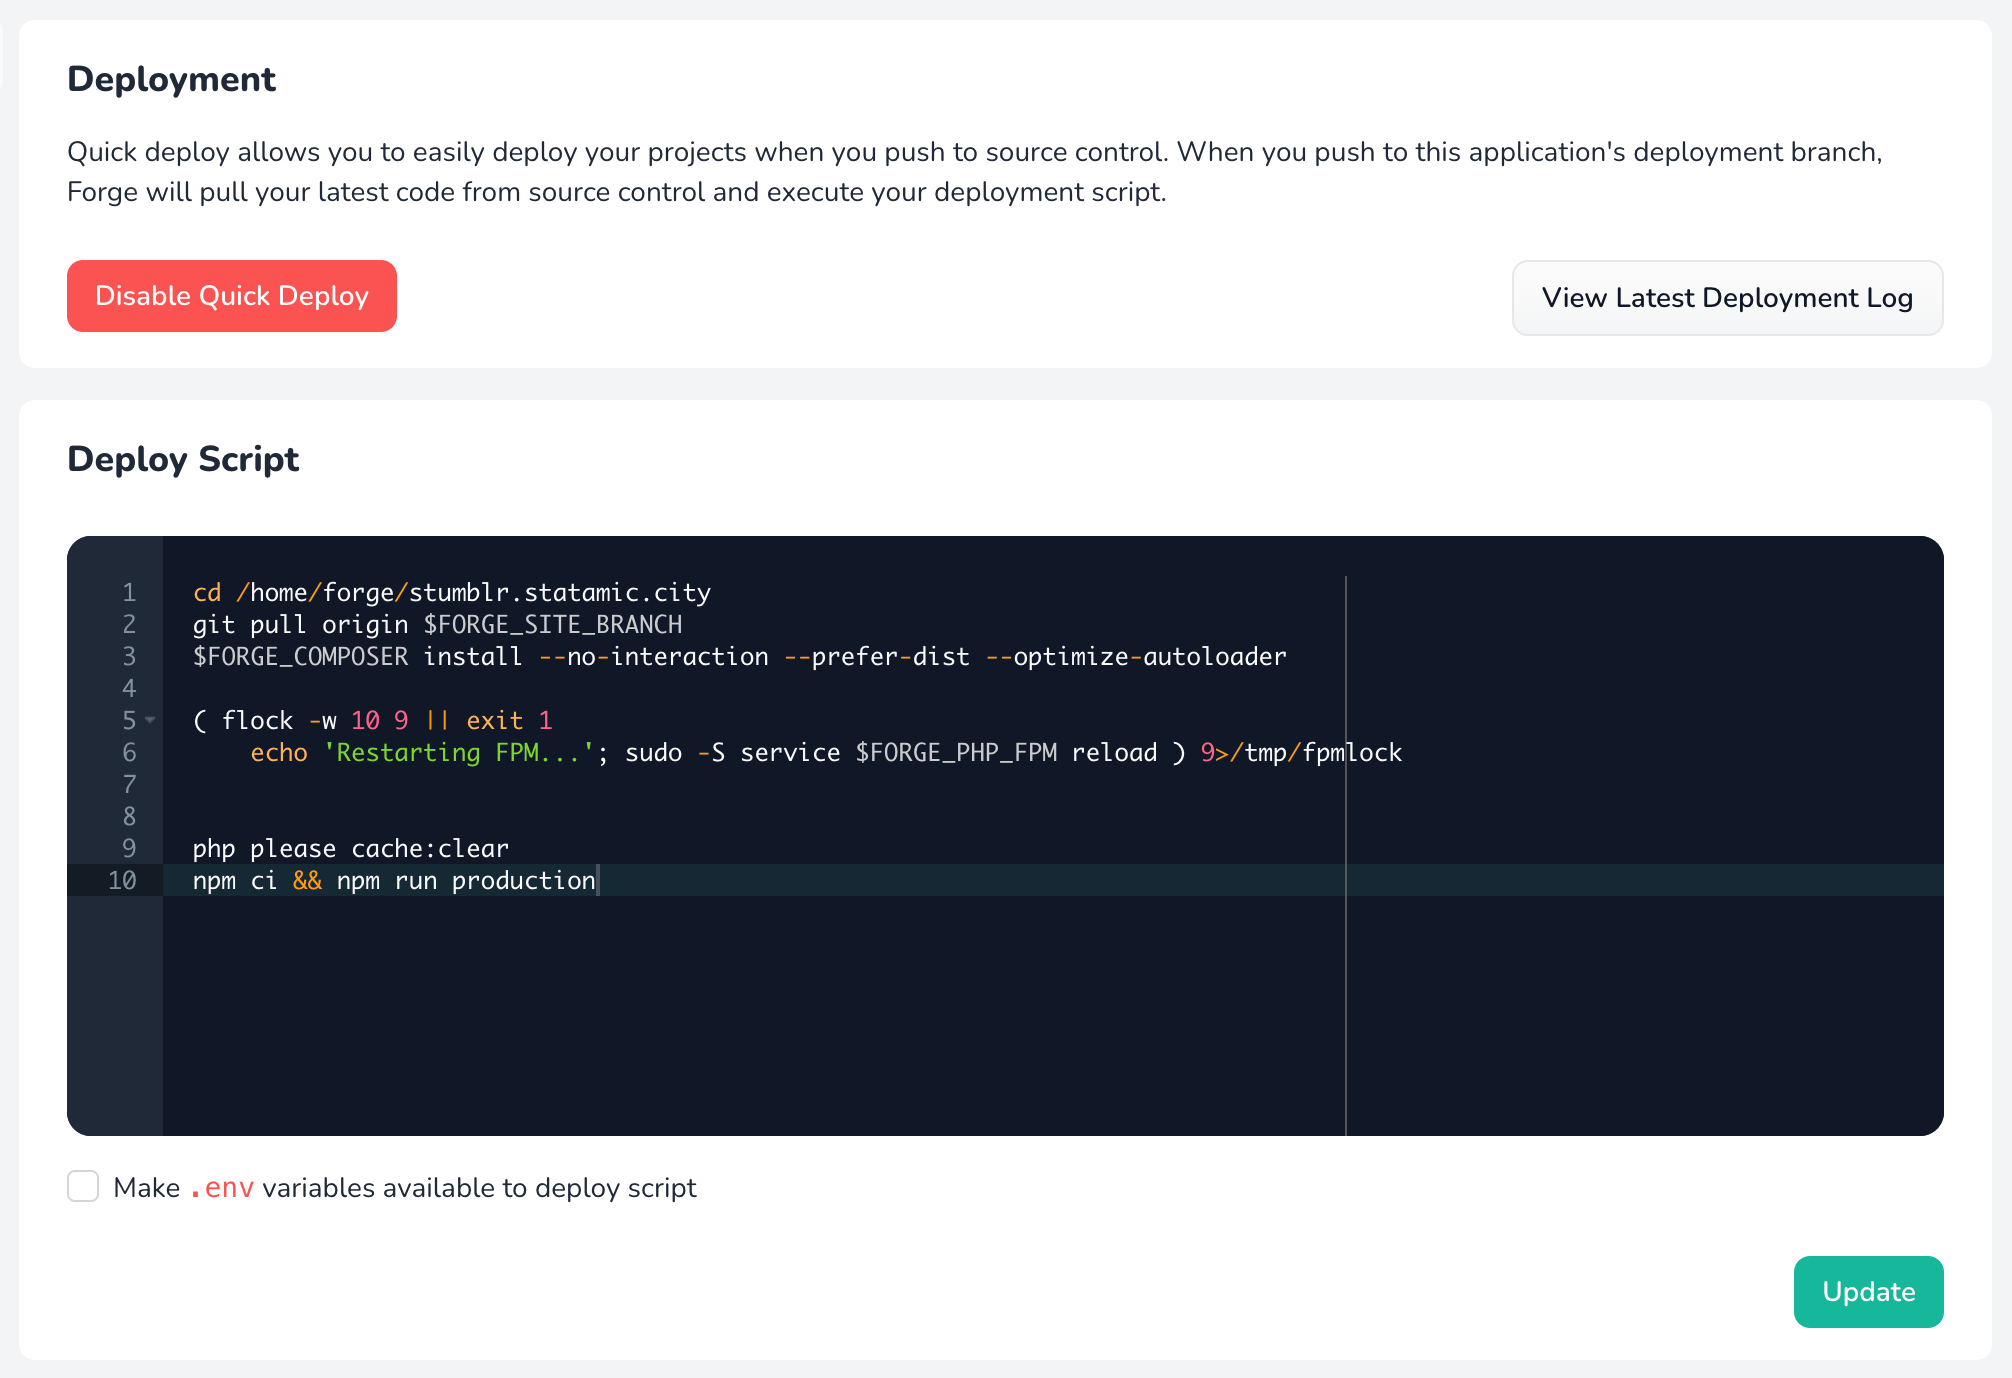Click inside the deploy script editor area

[900, 1000]
